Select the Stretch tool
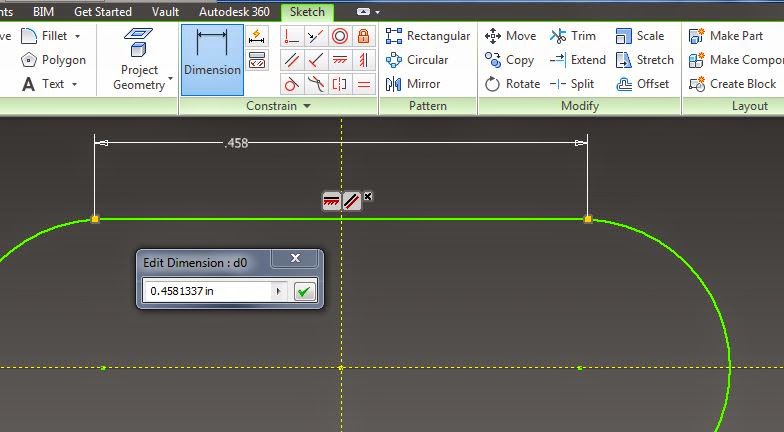Image resolution: width=784 pixels, height=432 pixels. point(645,60)
